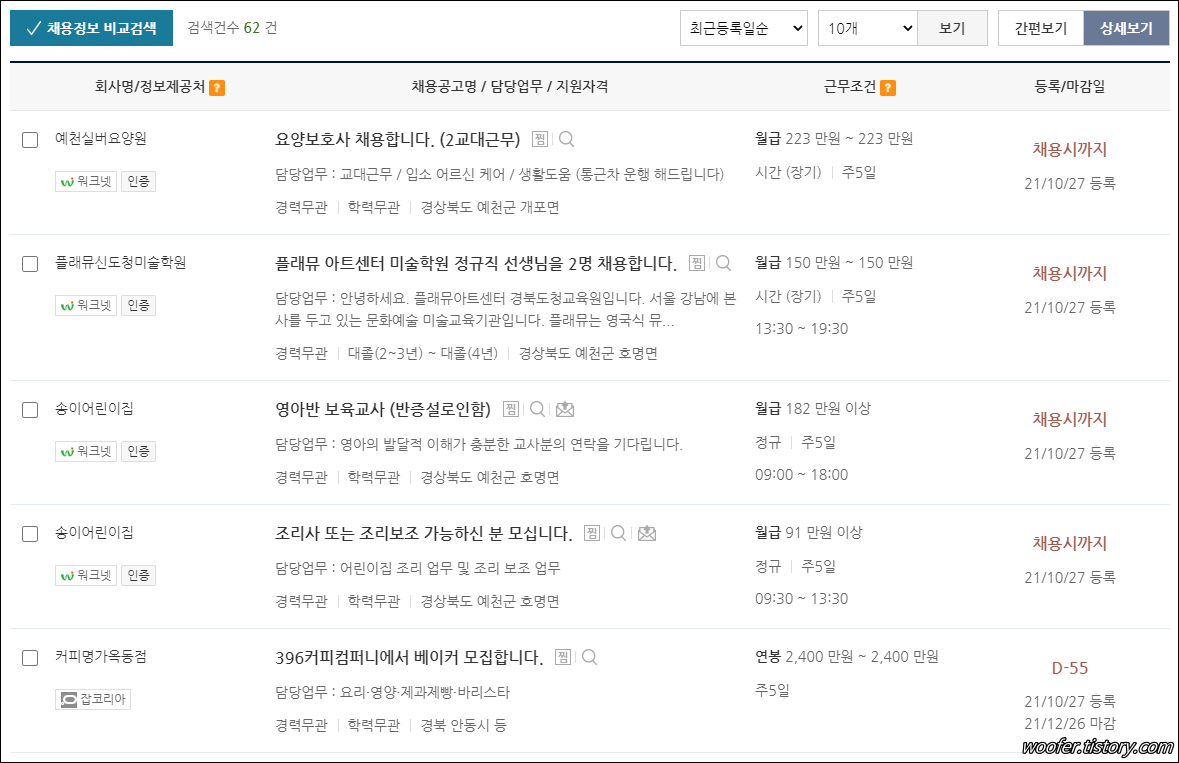Click salary text 월급 91 만원 이상

808,532
